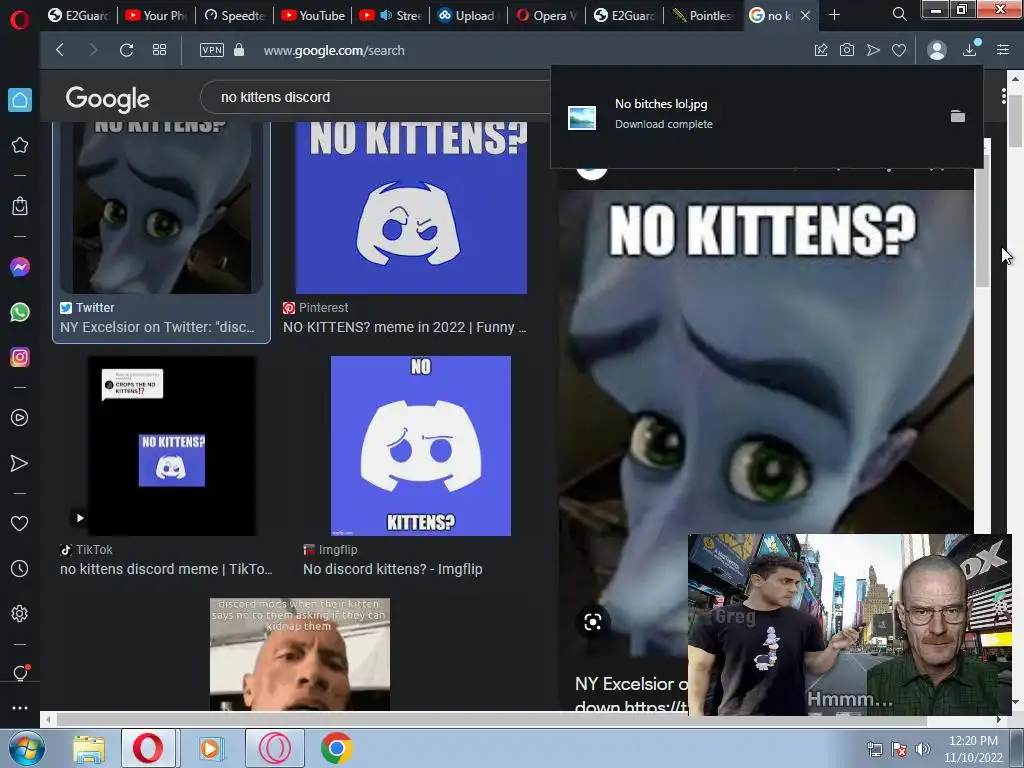Show downloaded 'No bitches lol.jpg' in folder
This screenshot has height=768, width=1024.
coord(957,116)
